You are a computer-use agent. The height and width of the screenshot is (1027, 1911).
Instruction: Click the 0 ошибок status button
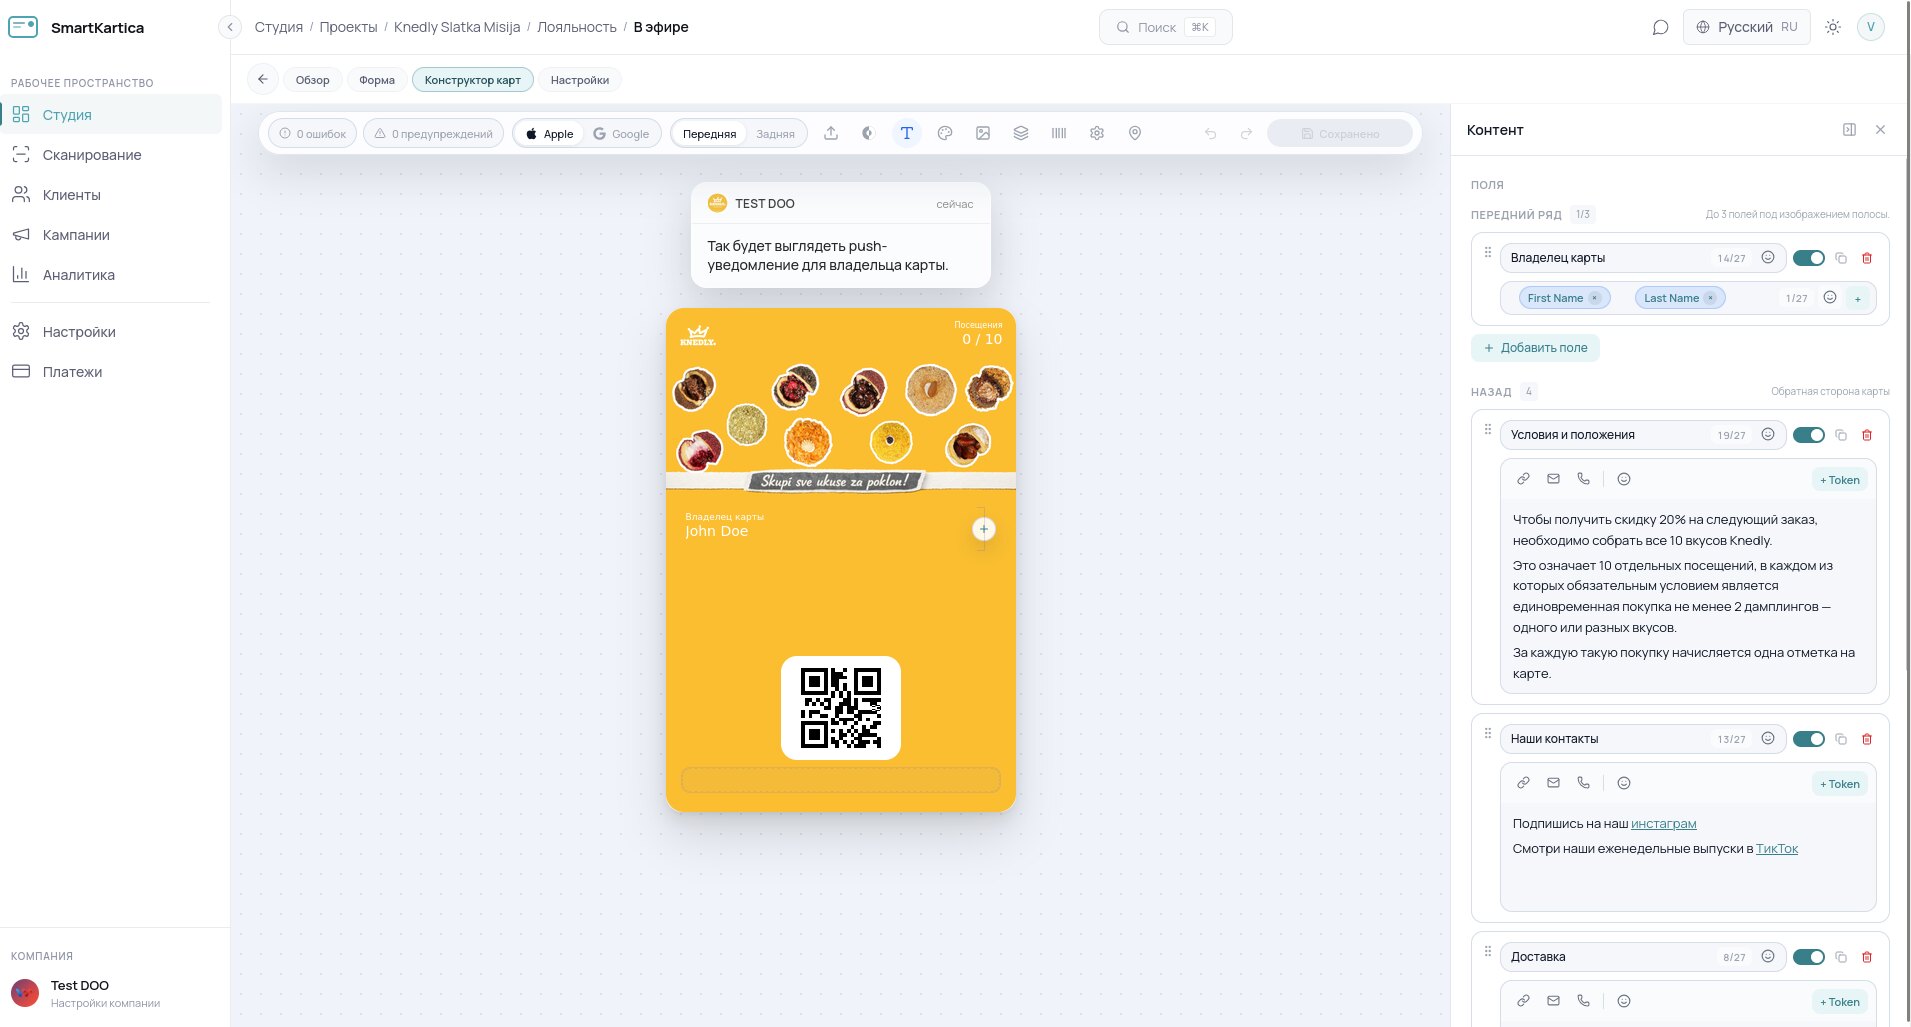pos(313,134)
